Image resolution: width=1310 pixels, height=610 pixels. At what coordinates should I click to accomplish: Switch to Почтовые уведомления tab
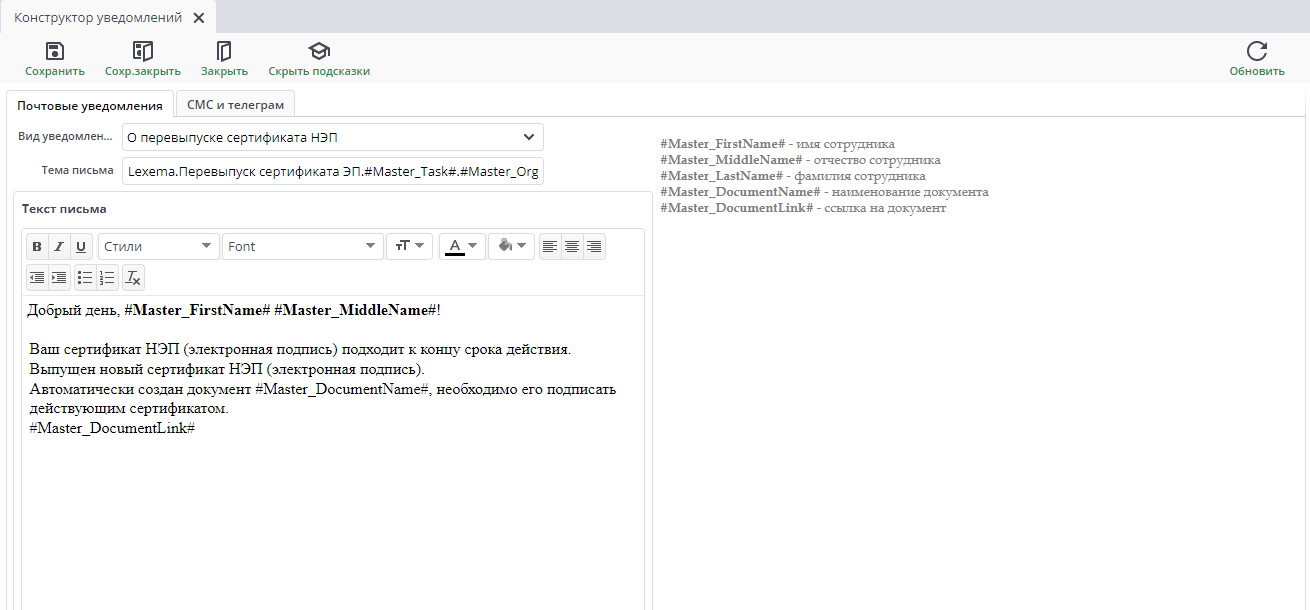pyautogui.click(x=89, y=105)
